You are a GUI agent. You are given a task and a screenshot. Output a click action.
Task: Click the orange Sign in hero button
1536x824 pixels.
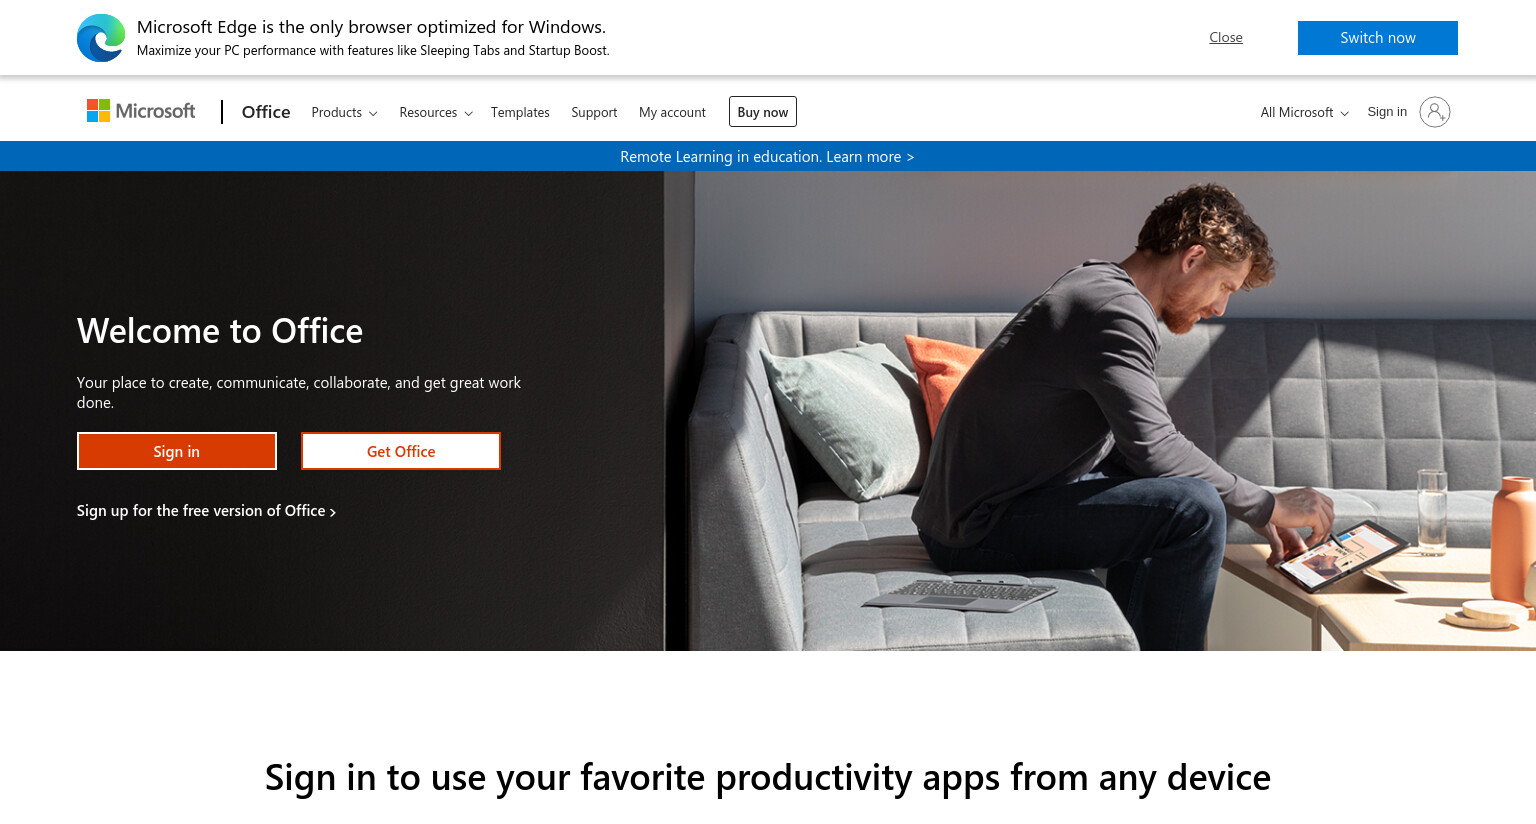pos(177,451)
